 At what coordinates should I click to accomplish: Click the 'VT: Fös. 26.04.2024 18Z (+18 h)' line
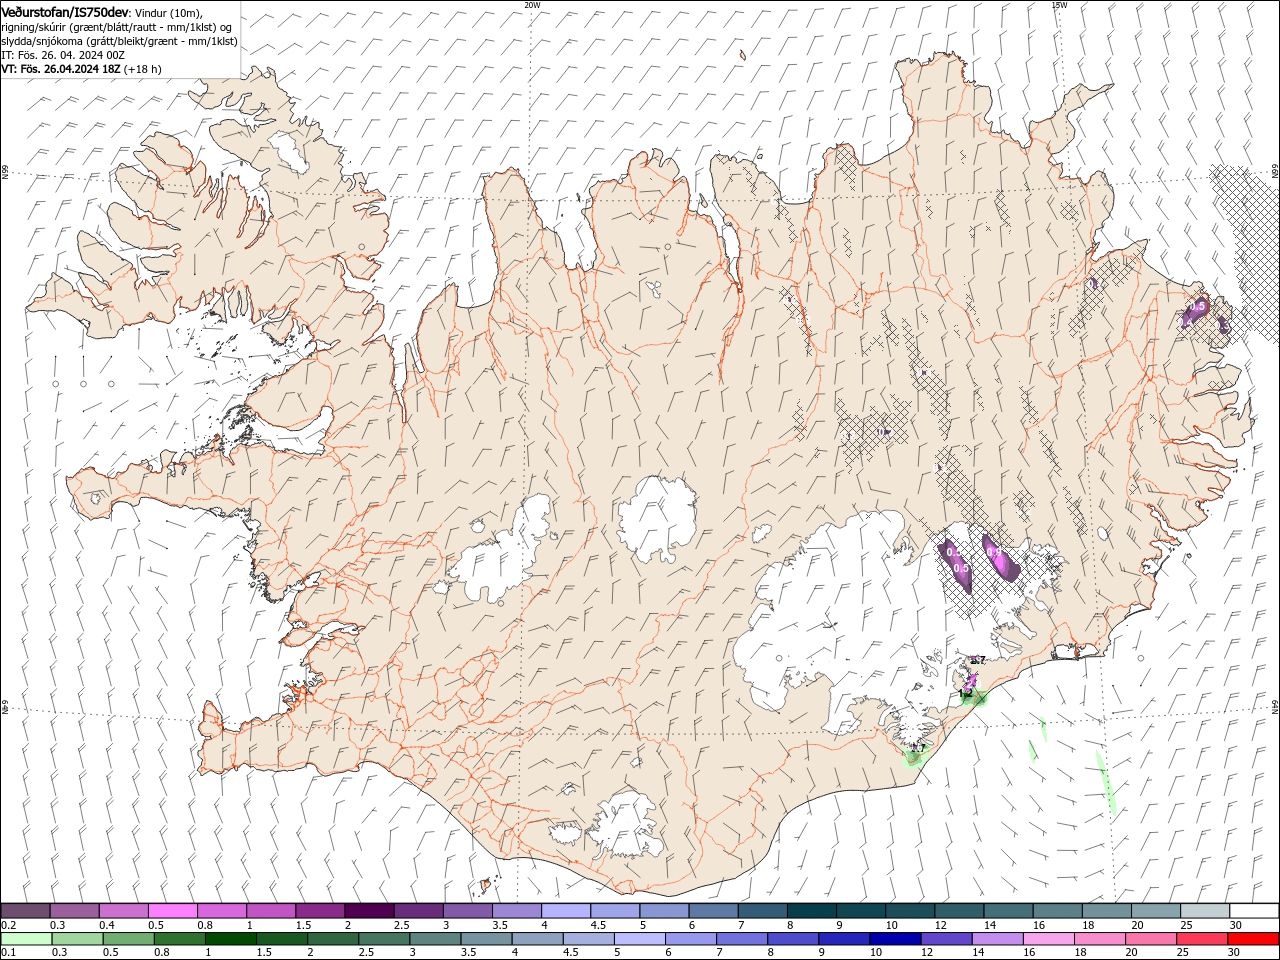click(x=81, y=69)
